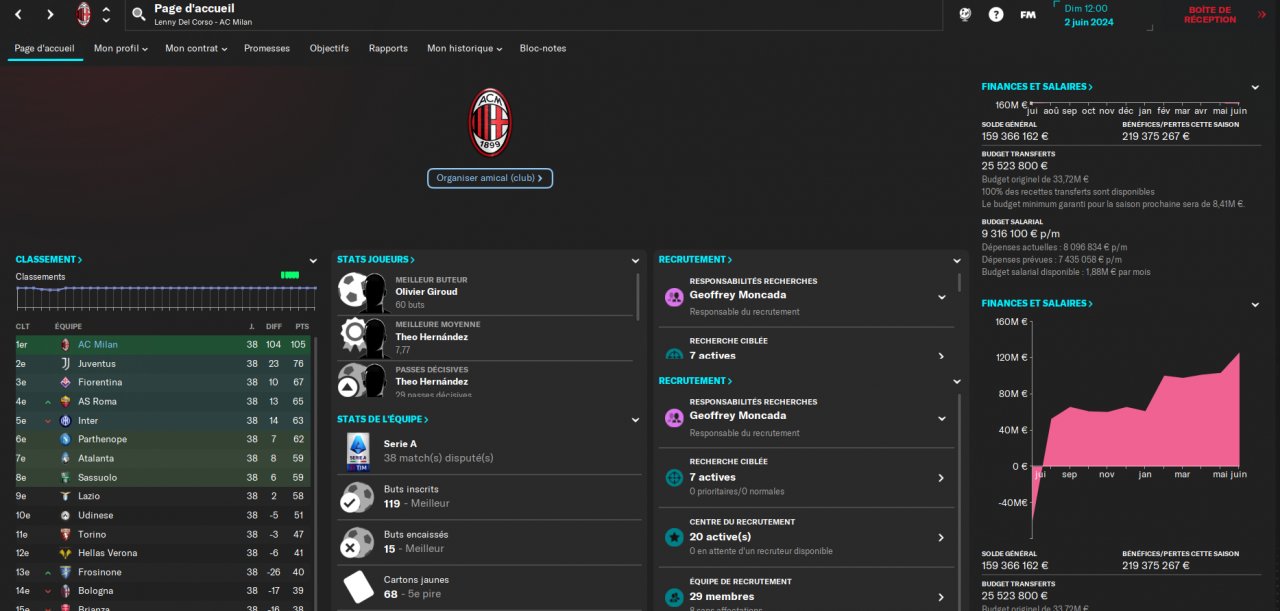1280x611 pixels.
Task: Click the Centre du recrutement star icon
Action: pos(674,537)
